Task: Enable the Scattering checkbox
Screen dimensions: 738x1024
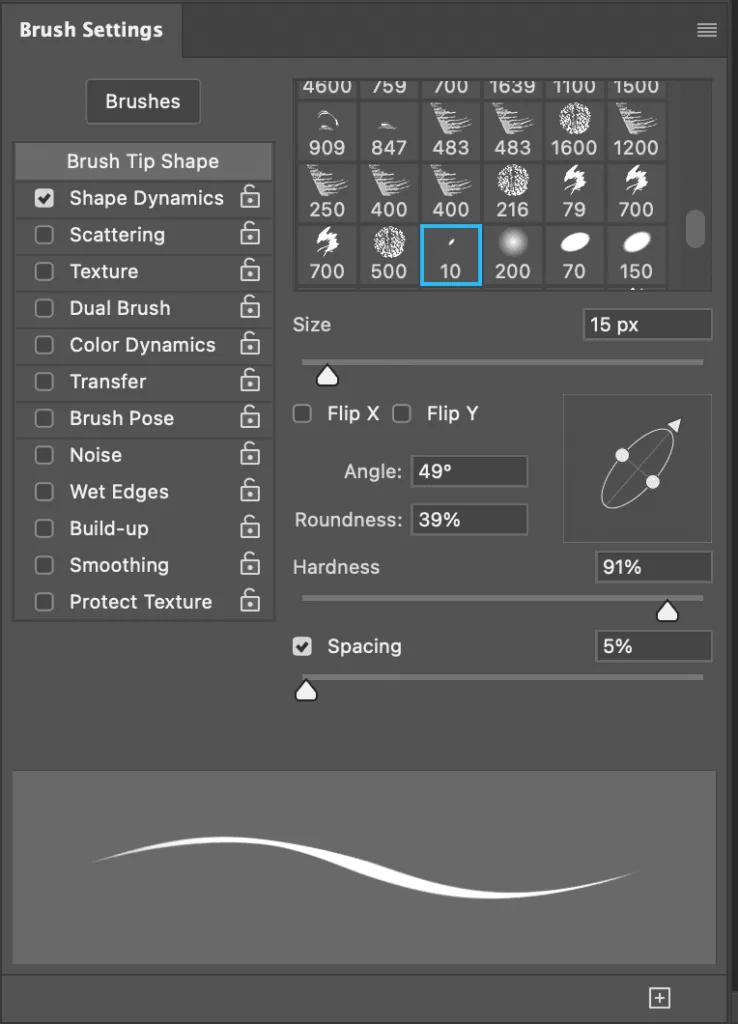Action: [x=44, y=234]
